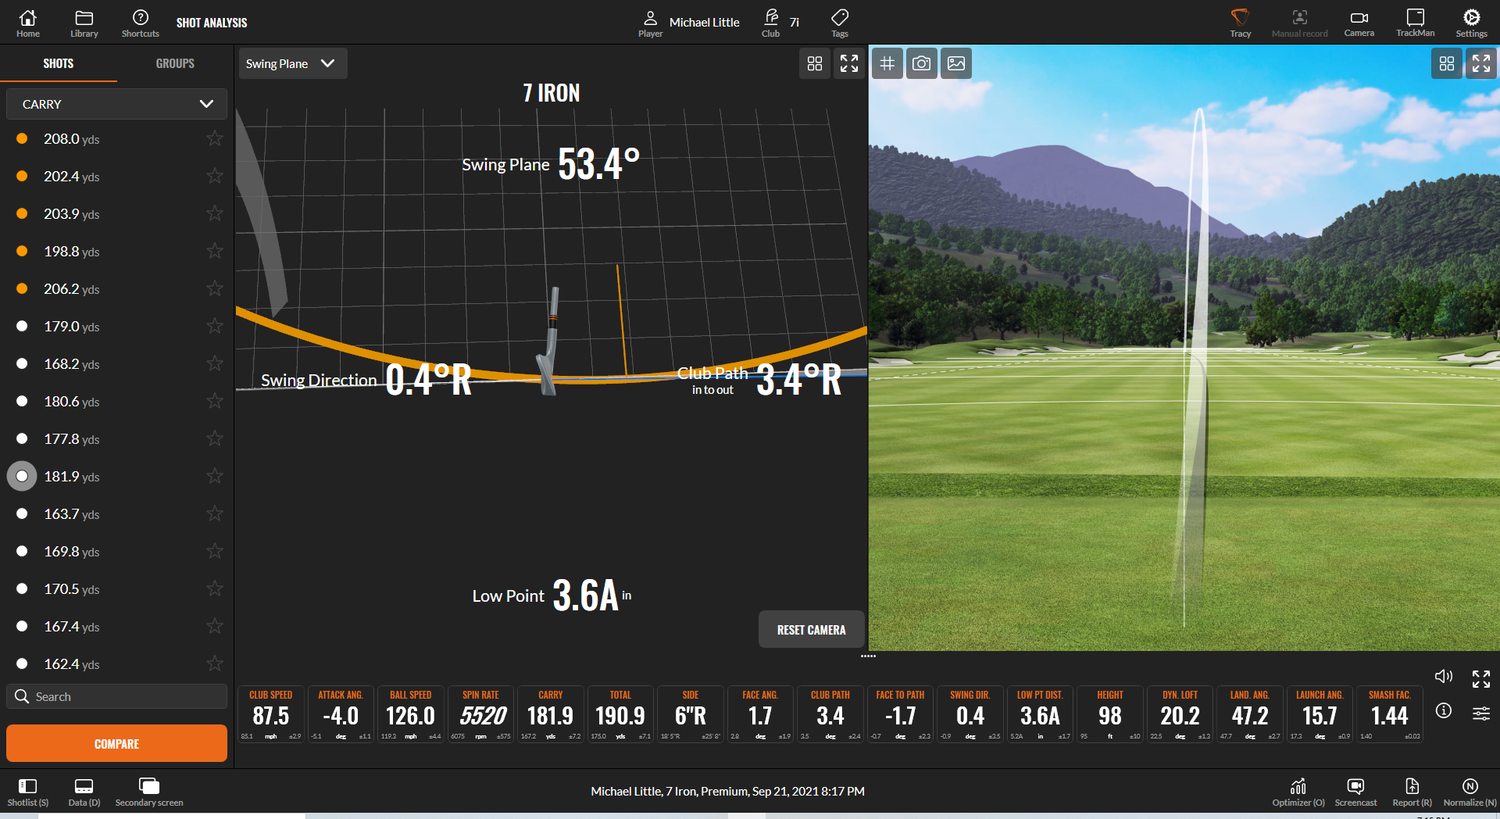Switch to the GROUPS tab

tap(175, 63)
